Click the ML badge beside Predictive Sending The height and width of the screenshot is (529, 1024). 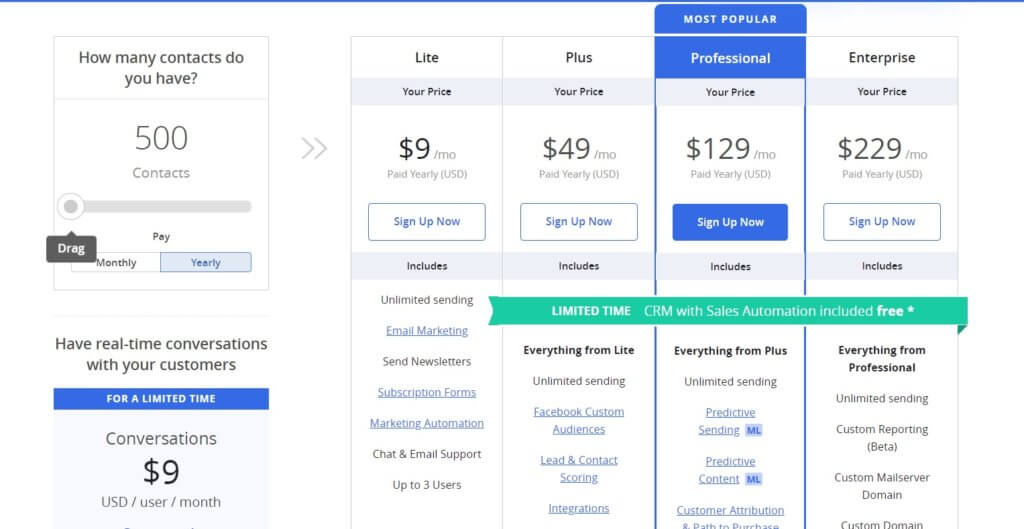point(756,430)
